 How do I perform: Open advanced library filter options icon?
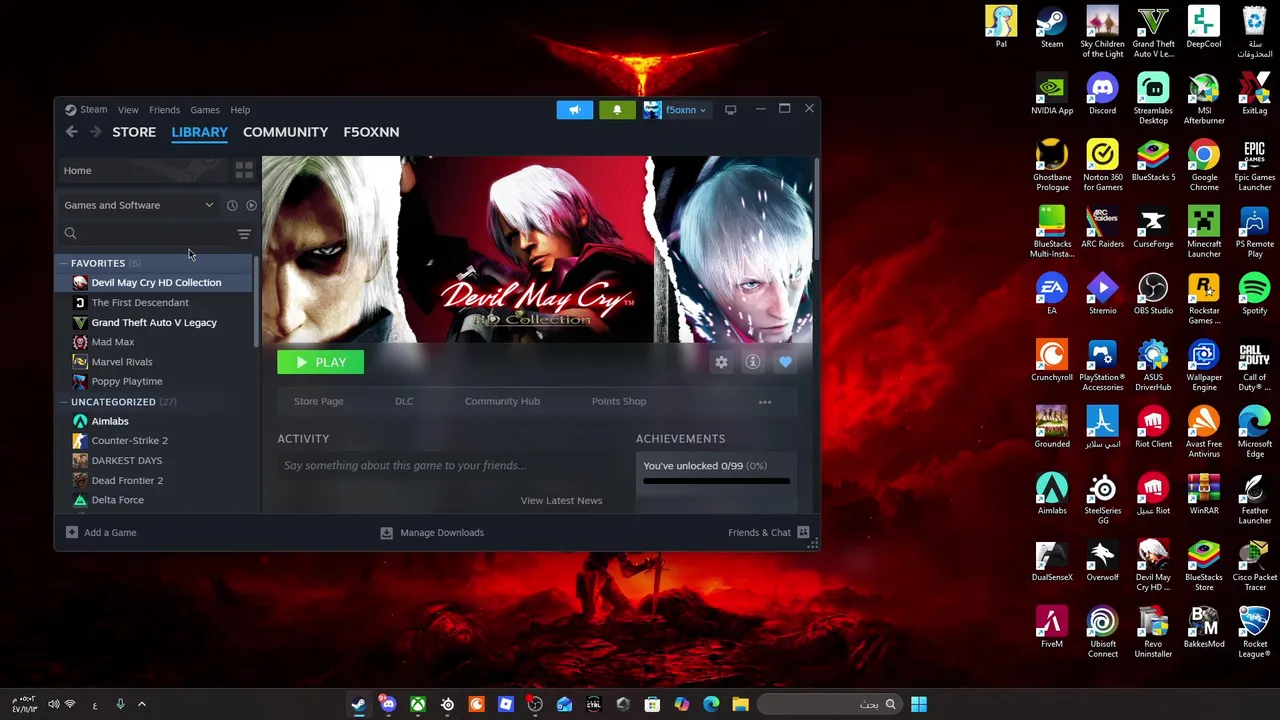point(244,234)
